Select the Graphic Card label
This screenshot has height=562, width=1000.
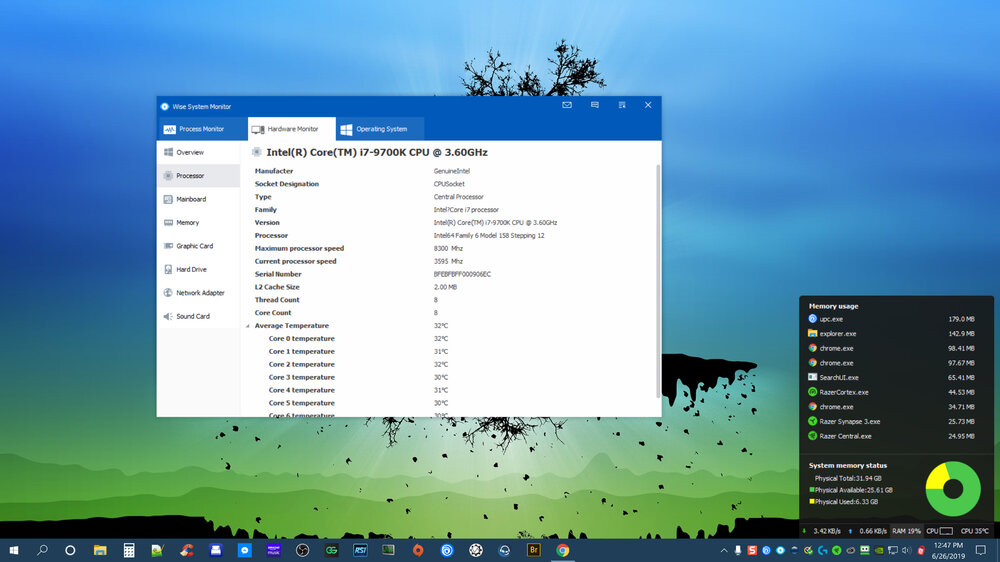195,246
